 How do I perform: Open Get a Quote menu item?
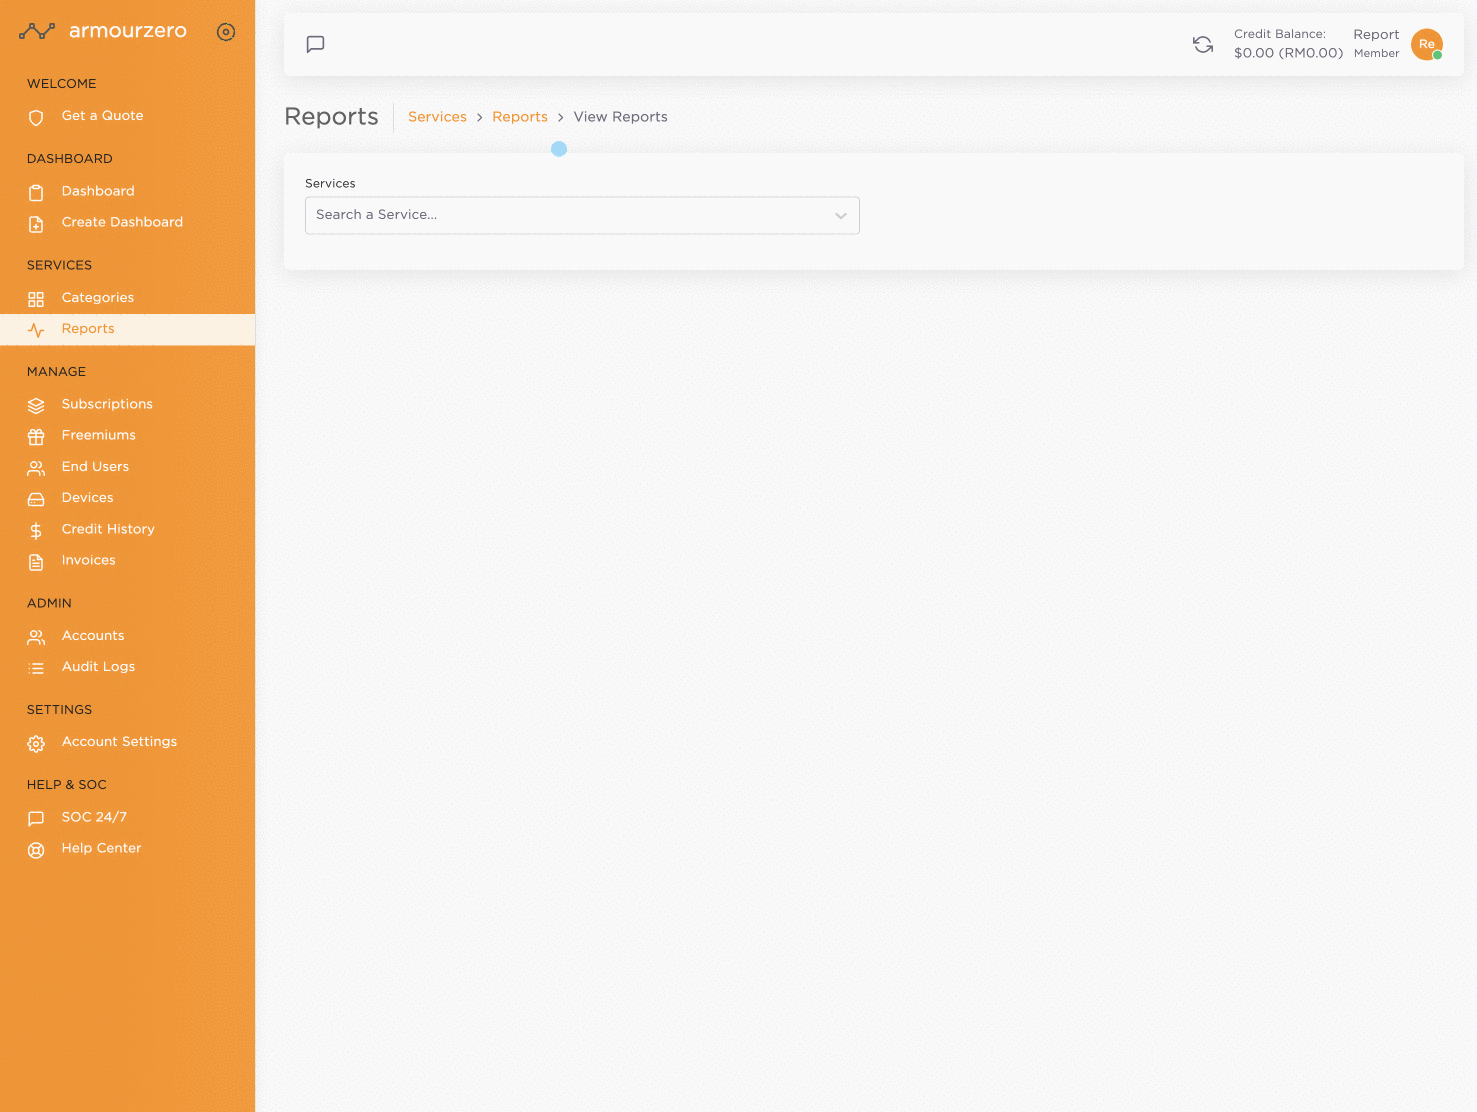point(102,116)
